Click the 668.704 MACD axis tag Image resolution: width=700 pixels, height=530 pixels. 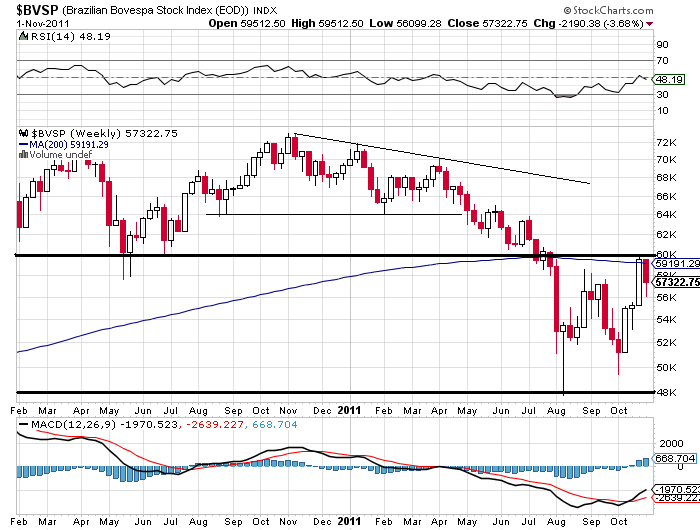[x=675, y=459]
